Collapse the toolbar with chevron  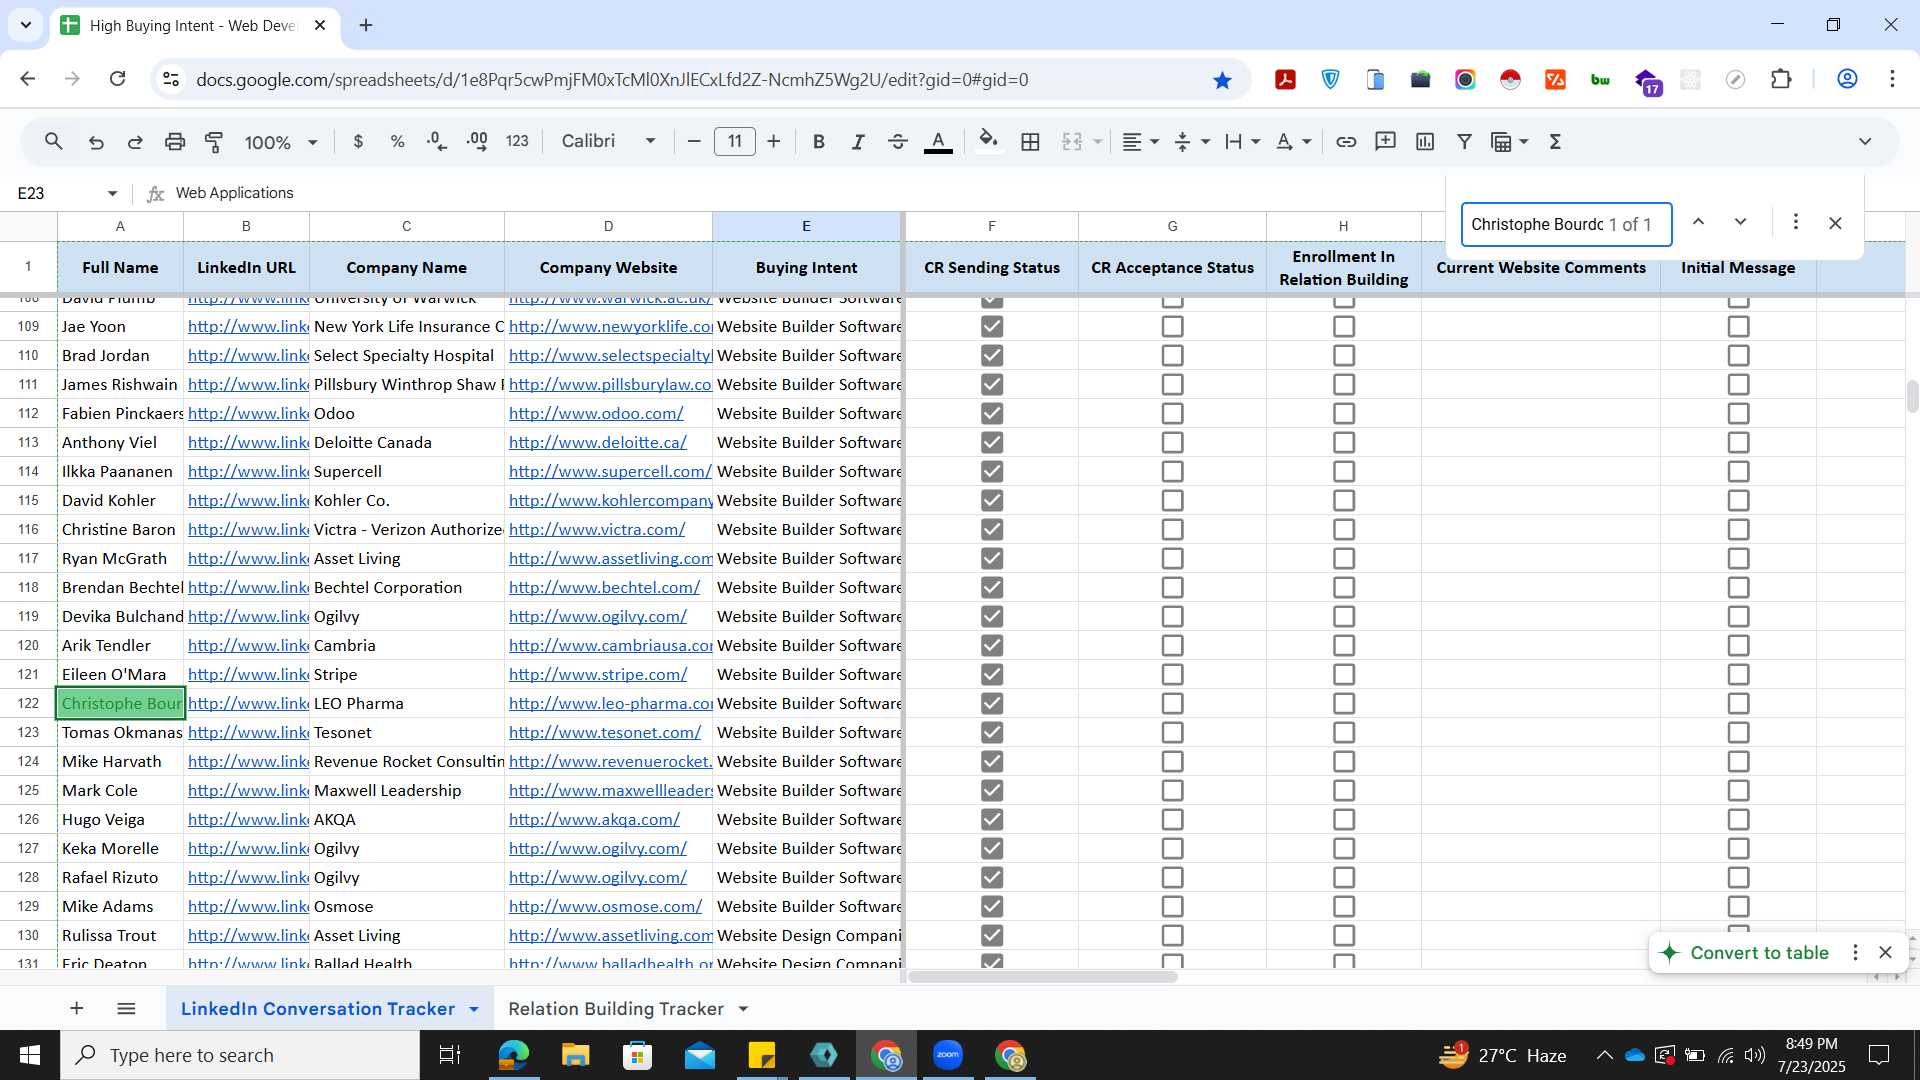pyautogui.click(x=1865, y=142)
